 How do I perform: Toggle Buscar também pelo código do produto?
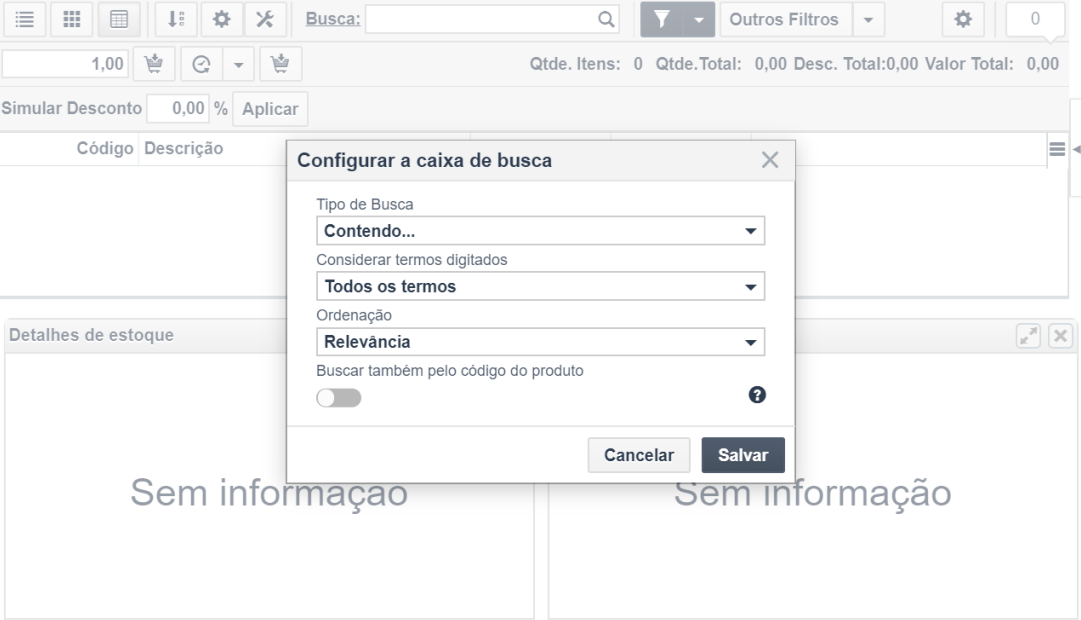click(x=339, y=398)
